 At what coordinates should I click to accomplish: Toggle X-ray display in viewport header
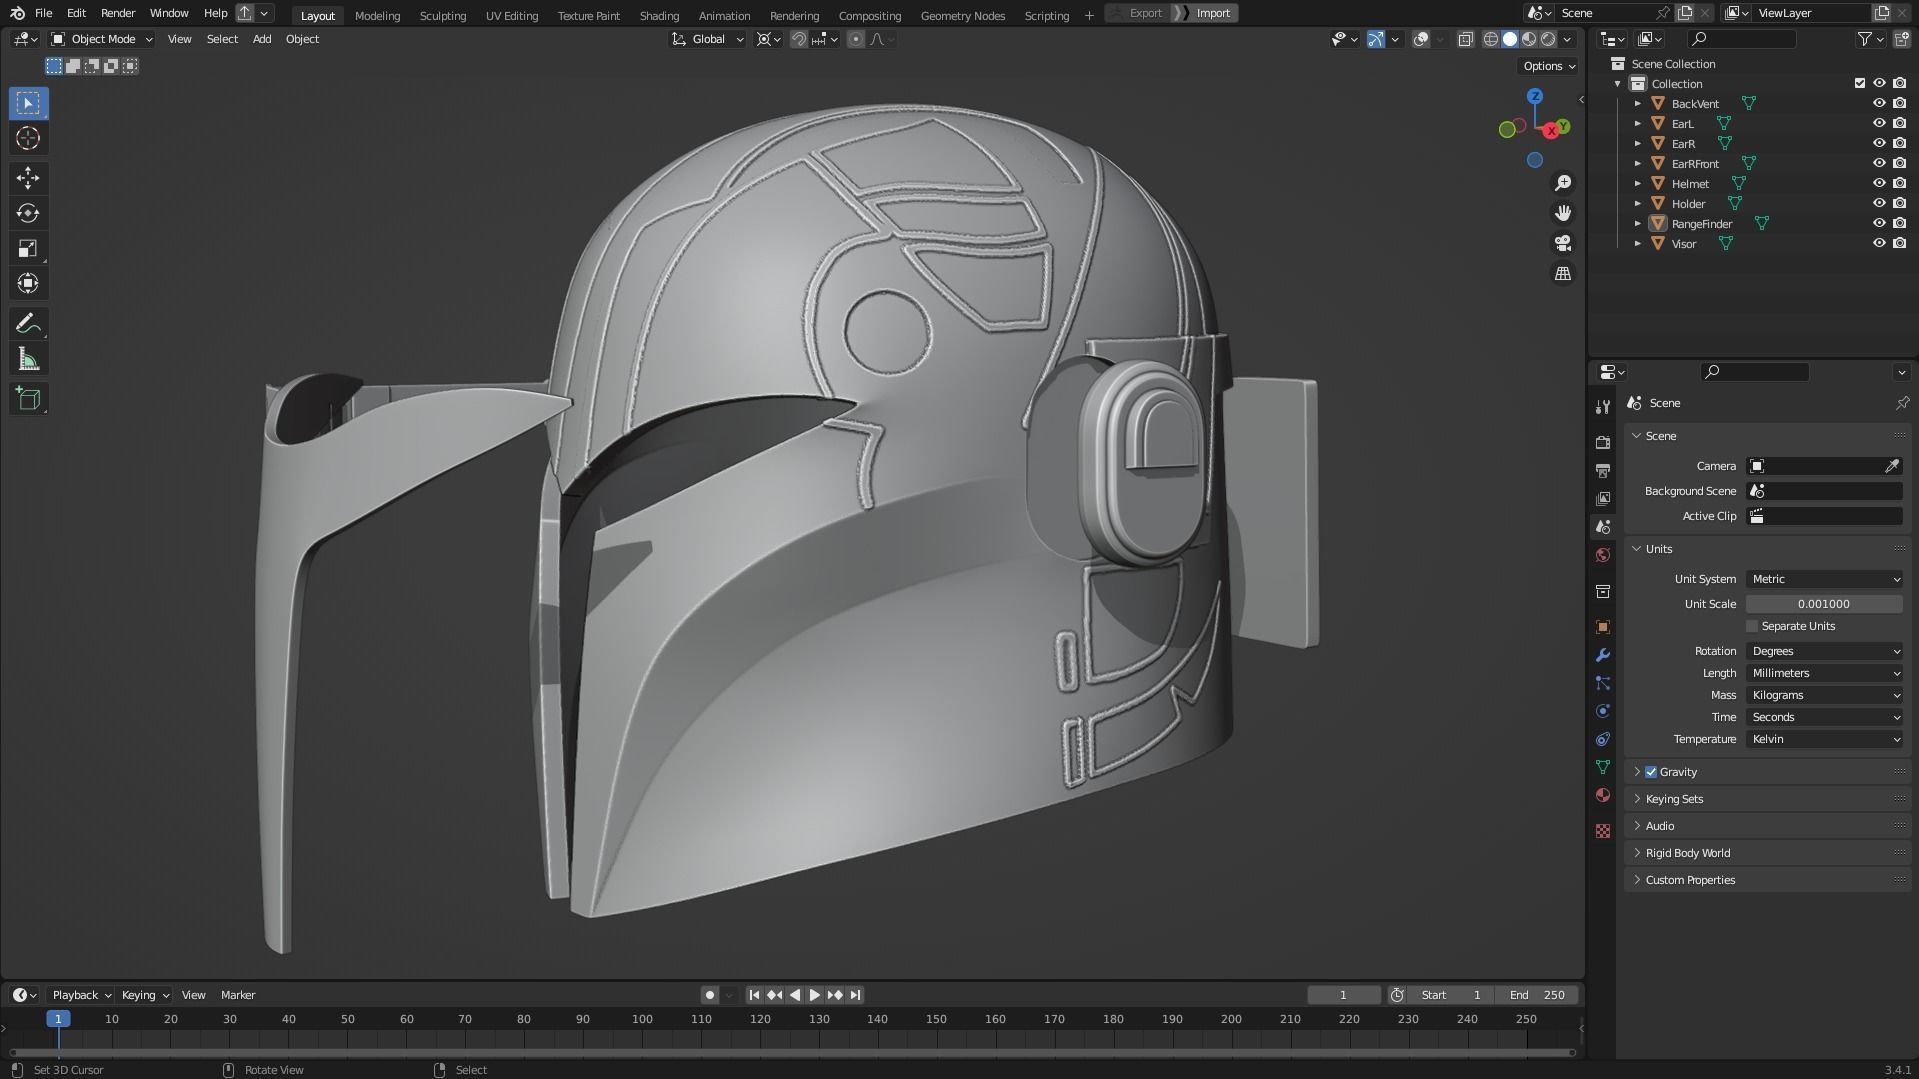point(1465,39)
